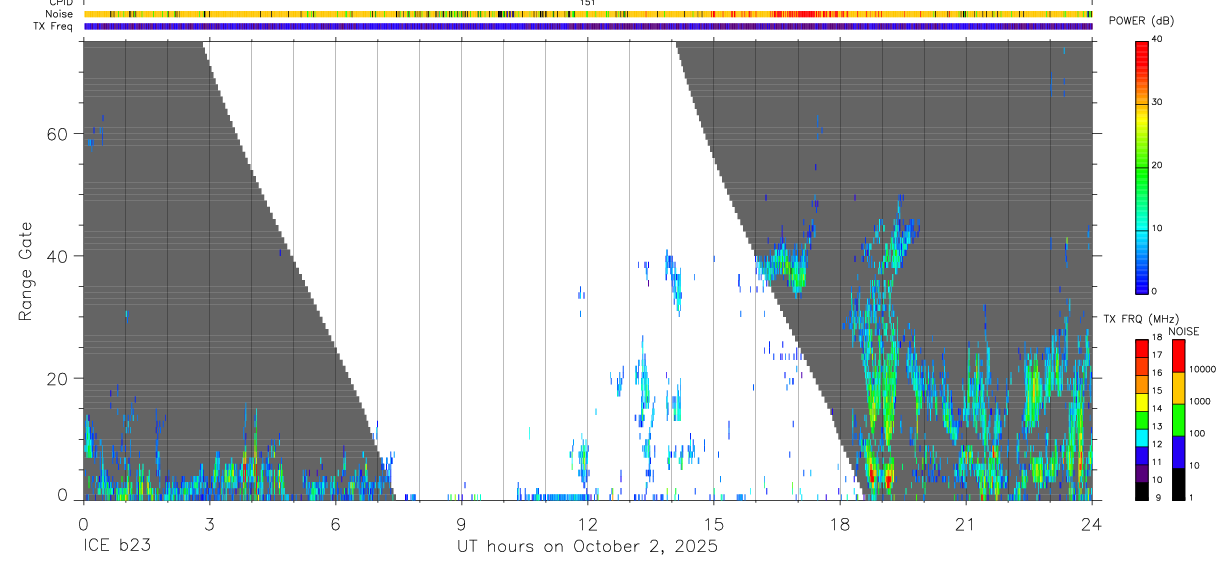Click the 20 value on POWER color bar

pyautogui.click(x=1157, y=166)
